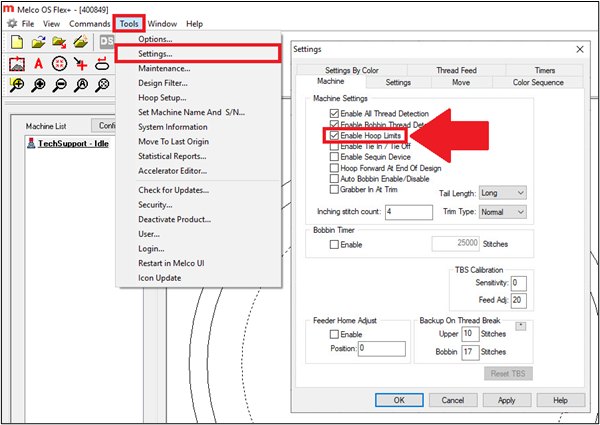
Task: Open the Trim Type dropdown
Action: tap(503, 212)
